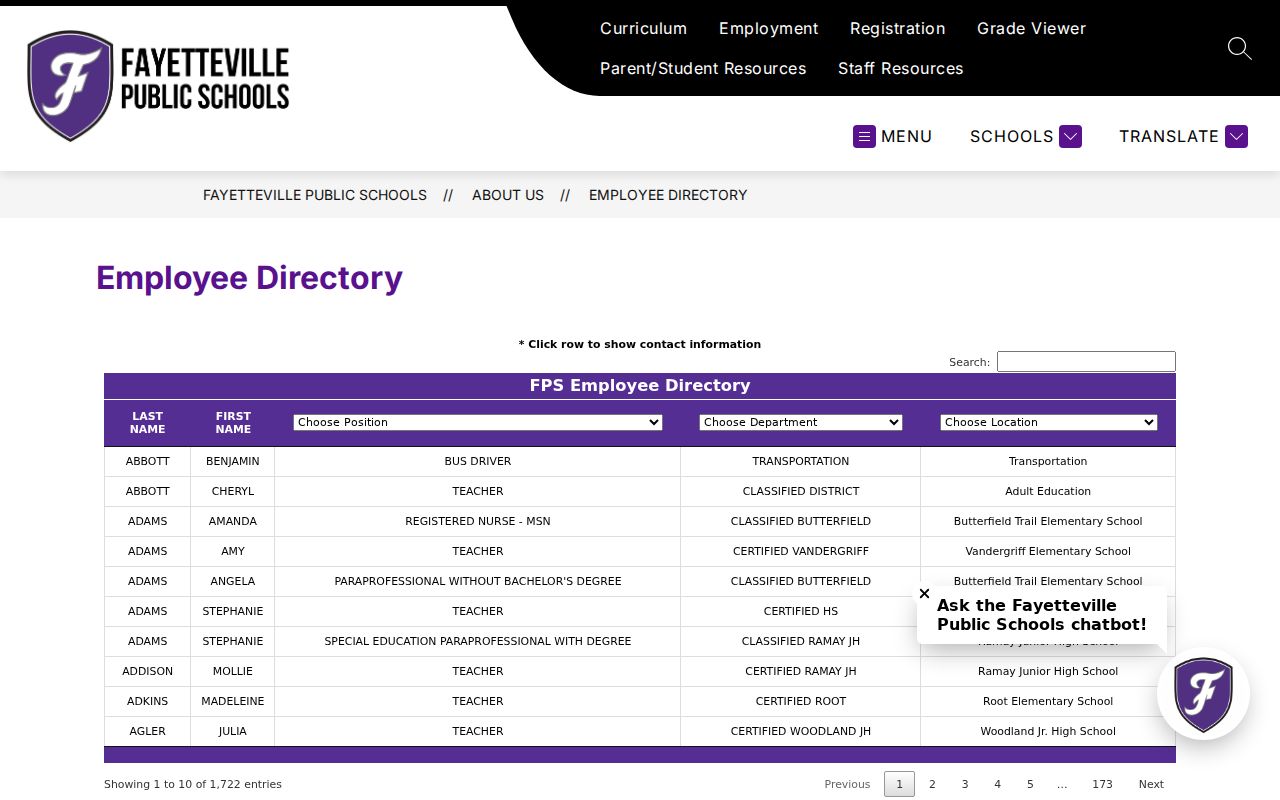Click MADELEINE first name cell
This screenshot has height=800, width=1280.
233,701
